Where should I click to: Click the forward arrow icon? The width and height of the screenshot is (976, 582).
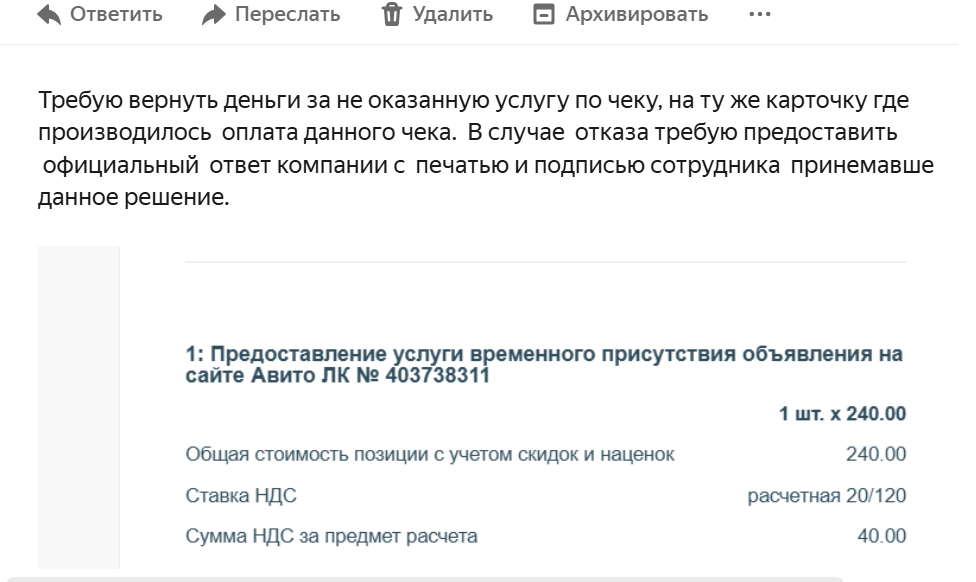point(212,15)
